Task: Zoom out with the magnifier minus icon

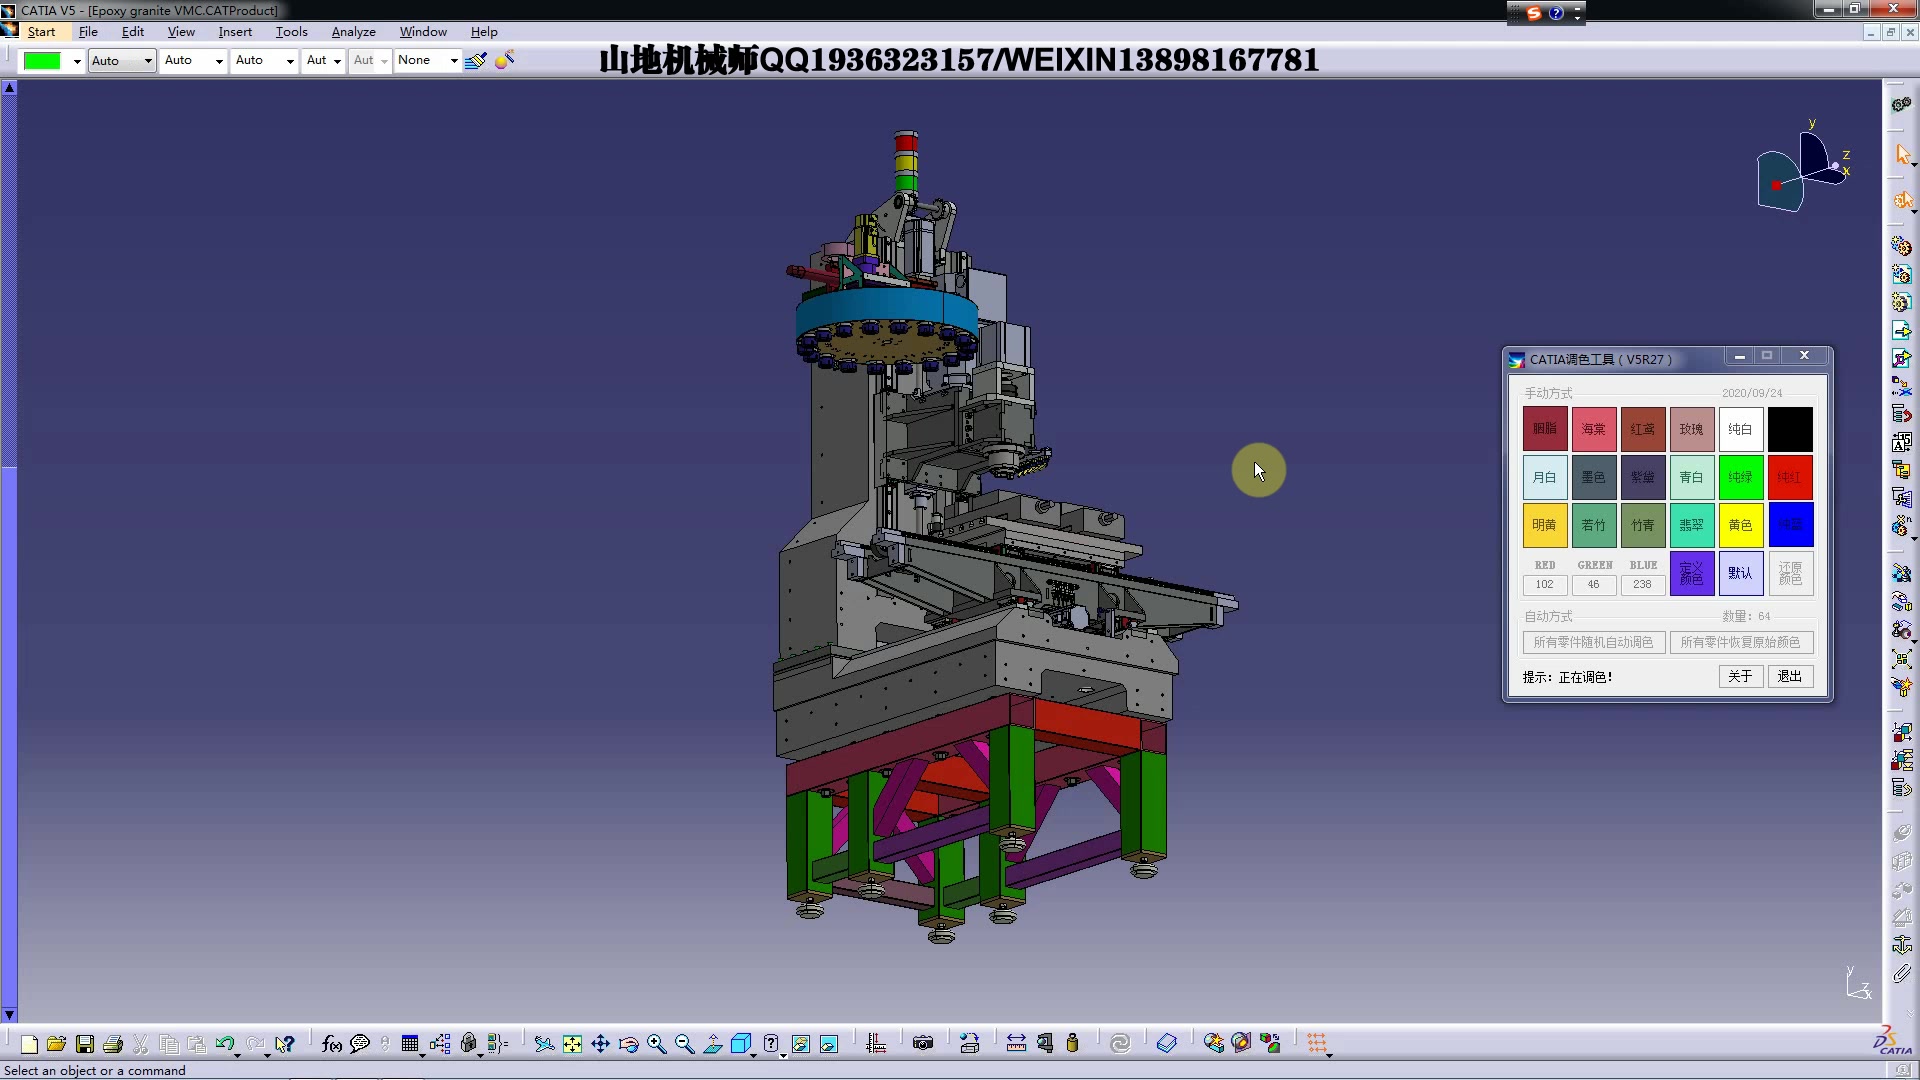Action: pos(685,1044)
